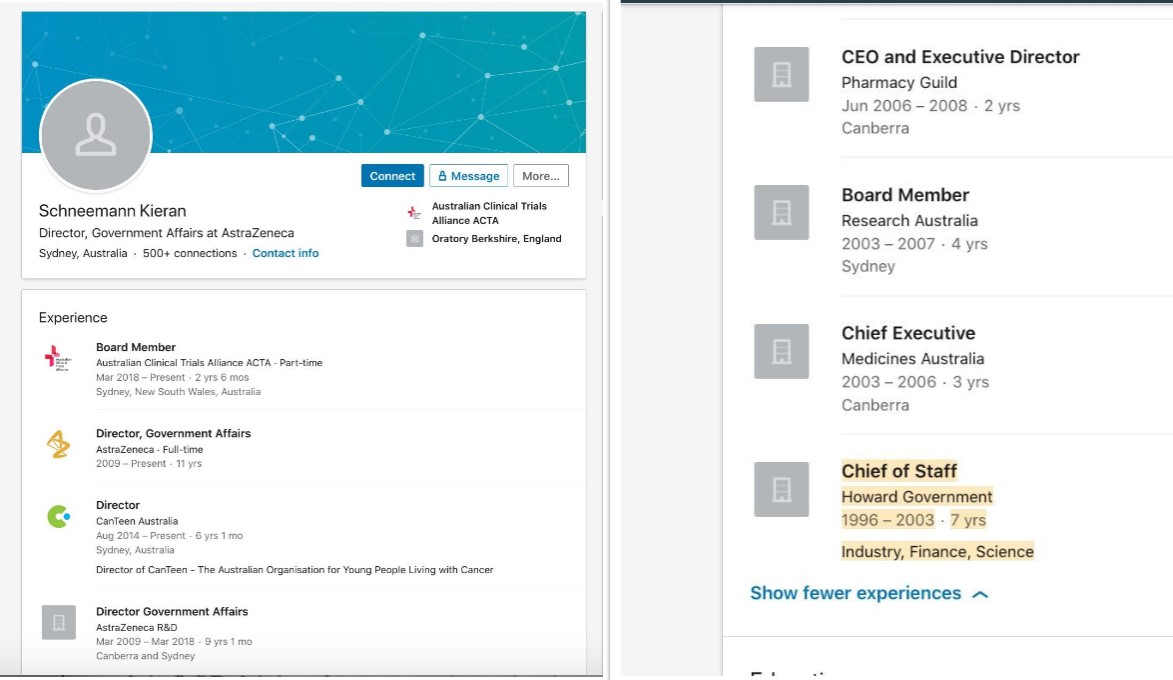Click 1996 – 2003 highlighted date range
The width and height of the screenshot is (1173, 680).
[888, 520]
